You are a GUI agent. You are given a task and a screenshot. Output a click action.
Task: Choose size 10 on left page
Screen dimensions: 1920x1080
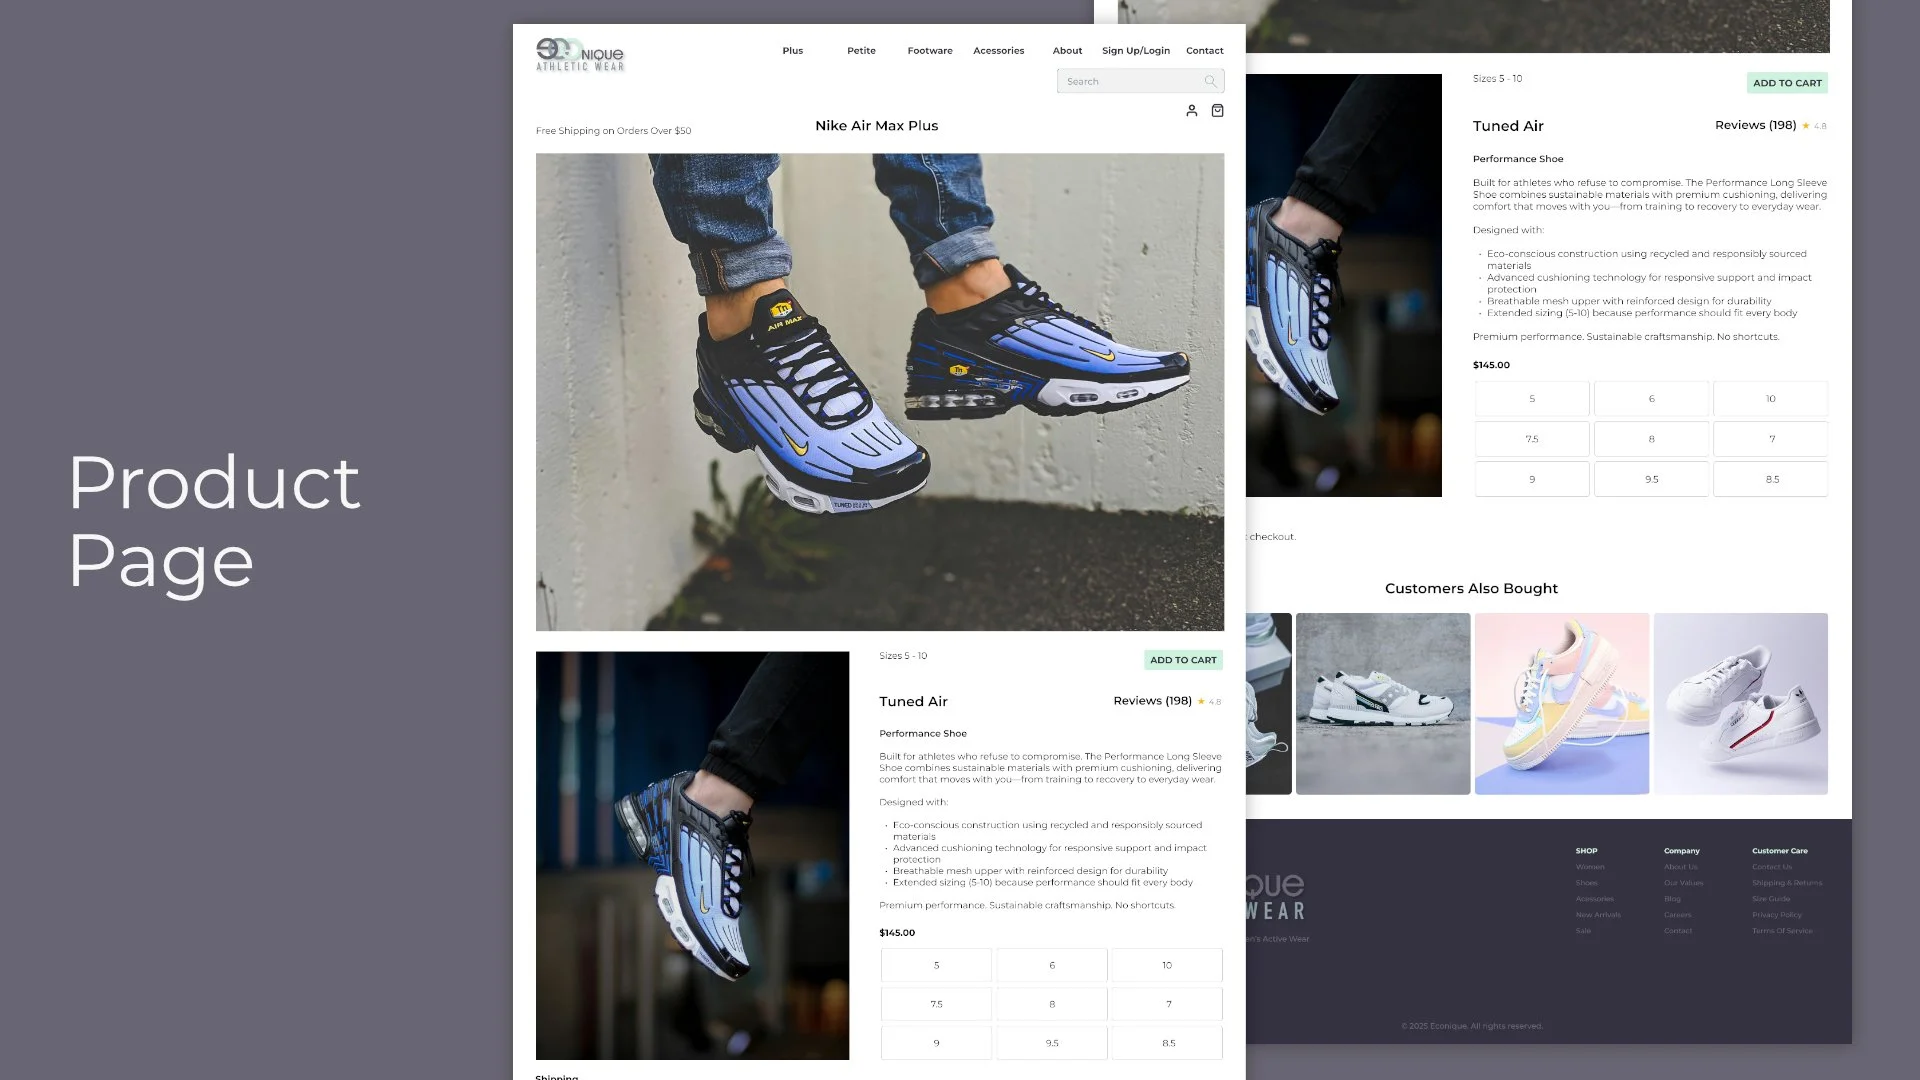tap(1166, 966)
